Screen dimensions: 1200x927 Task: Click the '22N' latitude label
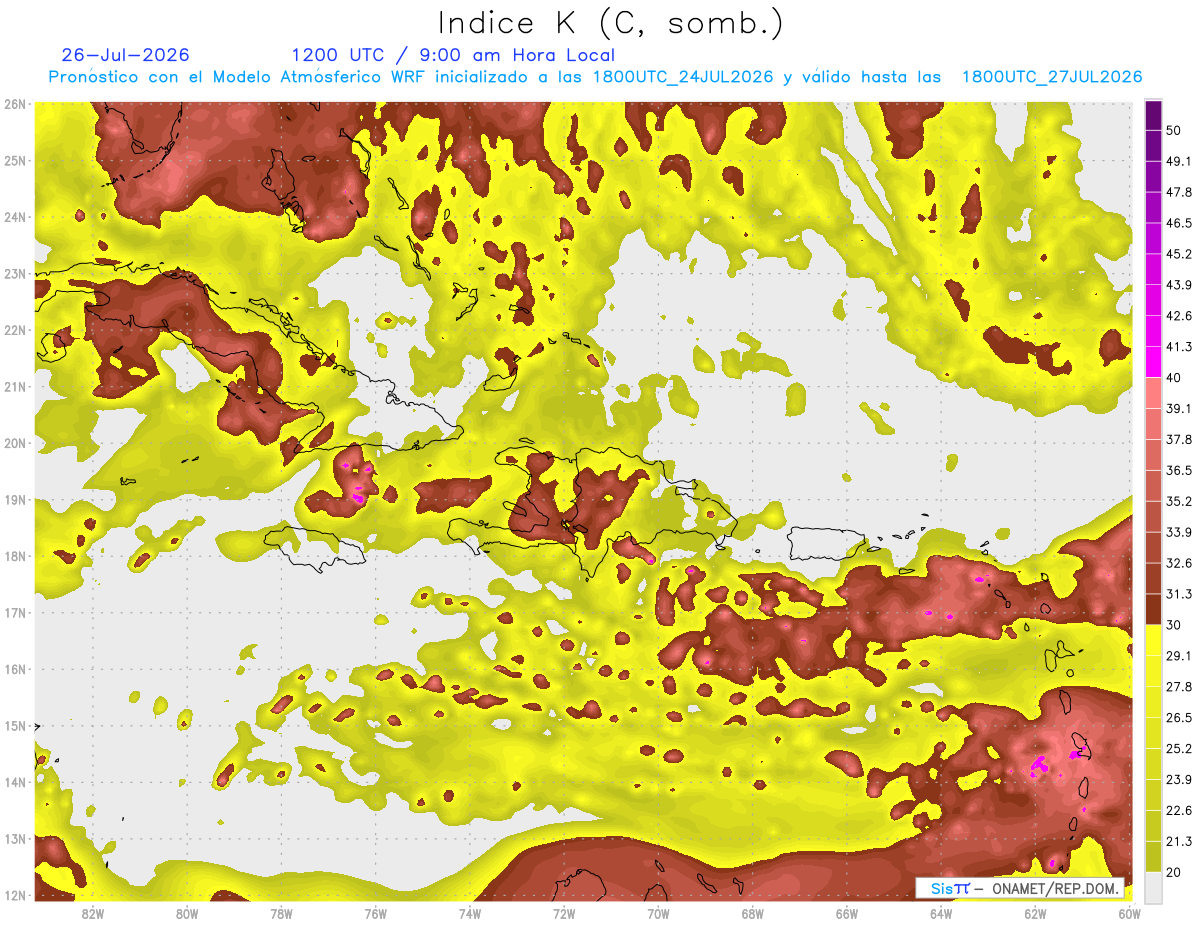(14, 330)
